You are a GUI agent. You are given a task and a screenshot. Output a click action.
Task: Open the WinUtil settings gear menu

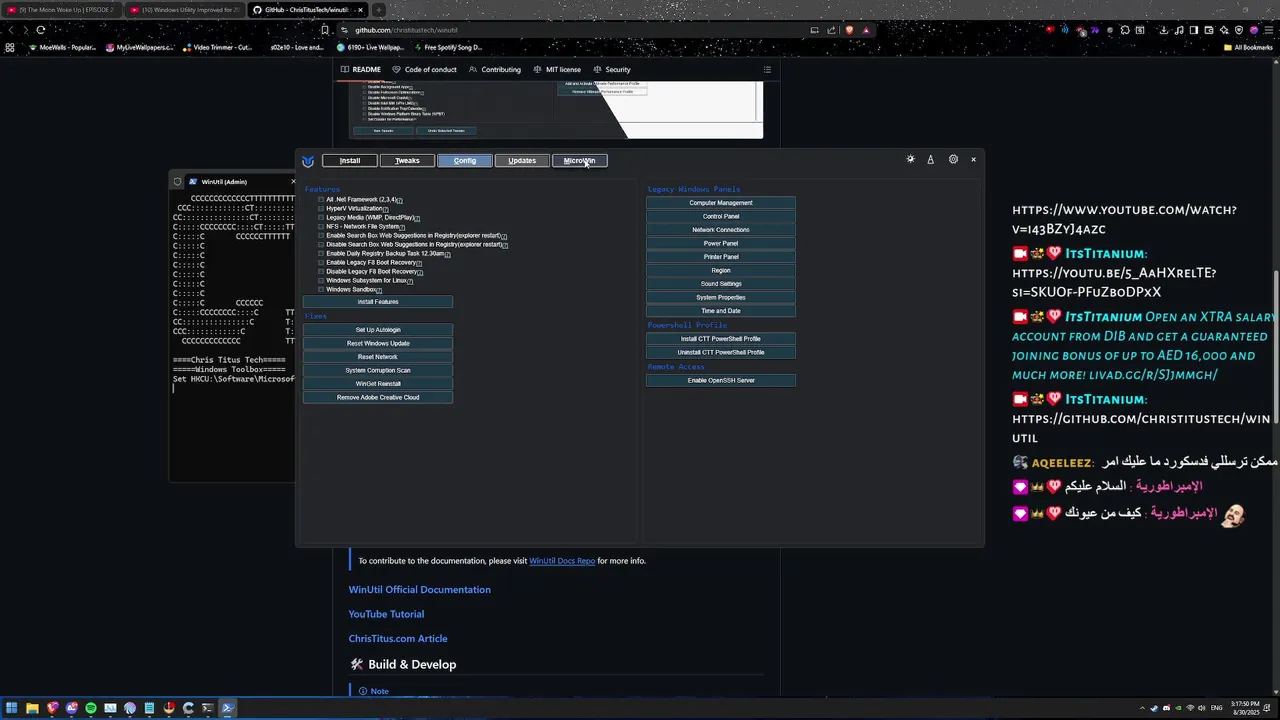pyautogui.click(x=953, y=160)
